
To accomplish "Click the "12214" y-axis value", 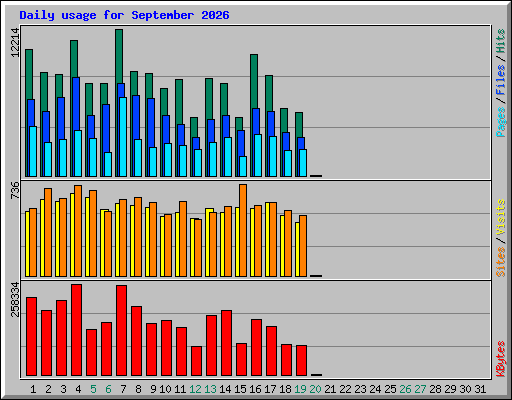I will point(15,43).
